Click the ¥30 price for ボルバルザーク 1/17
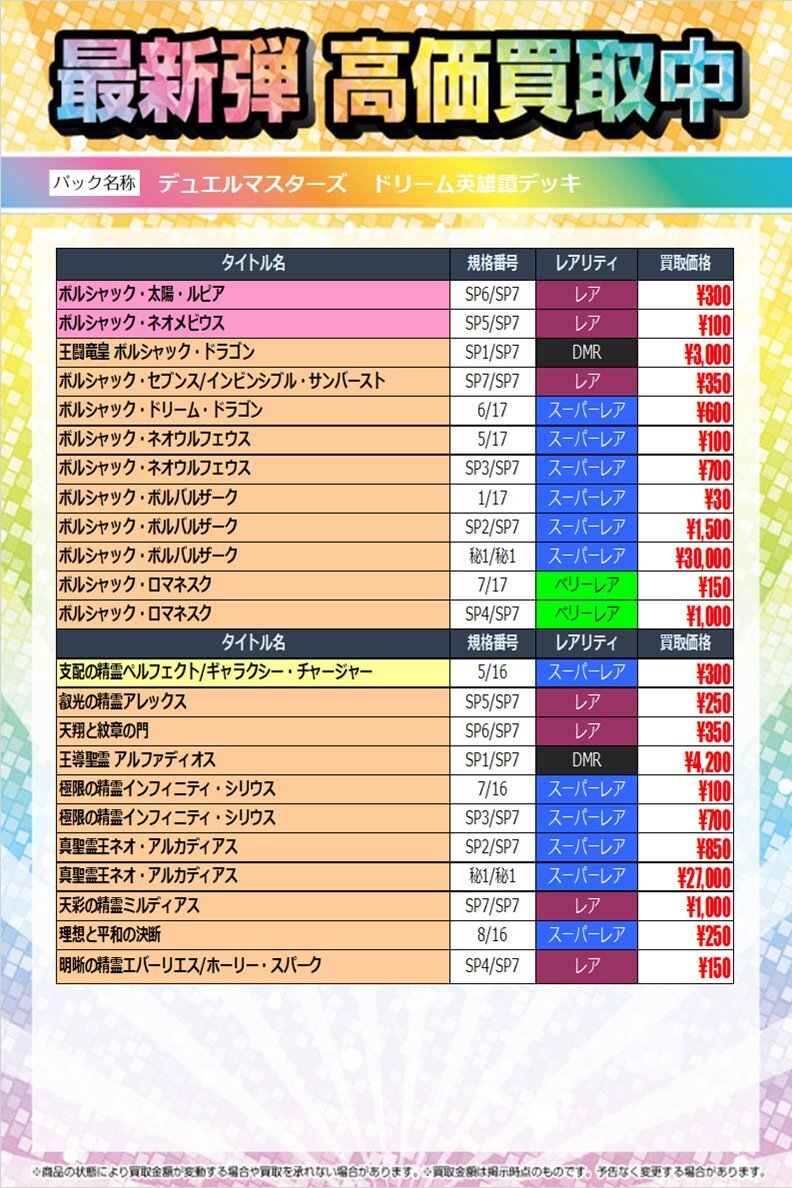Viewport: 792px width, 1188px height. (x=717, y=499)
